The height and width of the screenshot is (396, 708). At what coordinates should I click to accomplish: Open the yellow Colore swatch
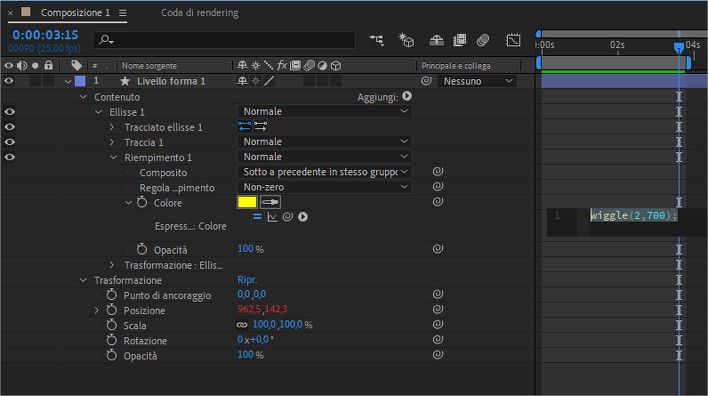[247, 202]
